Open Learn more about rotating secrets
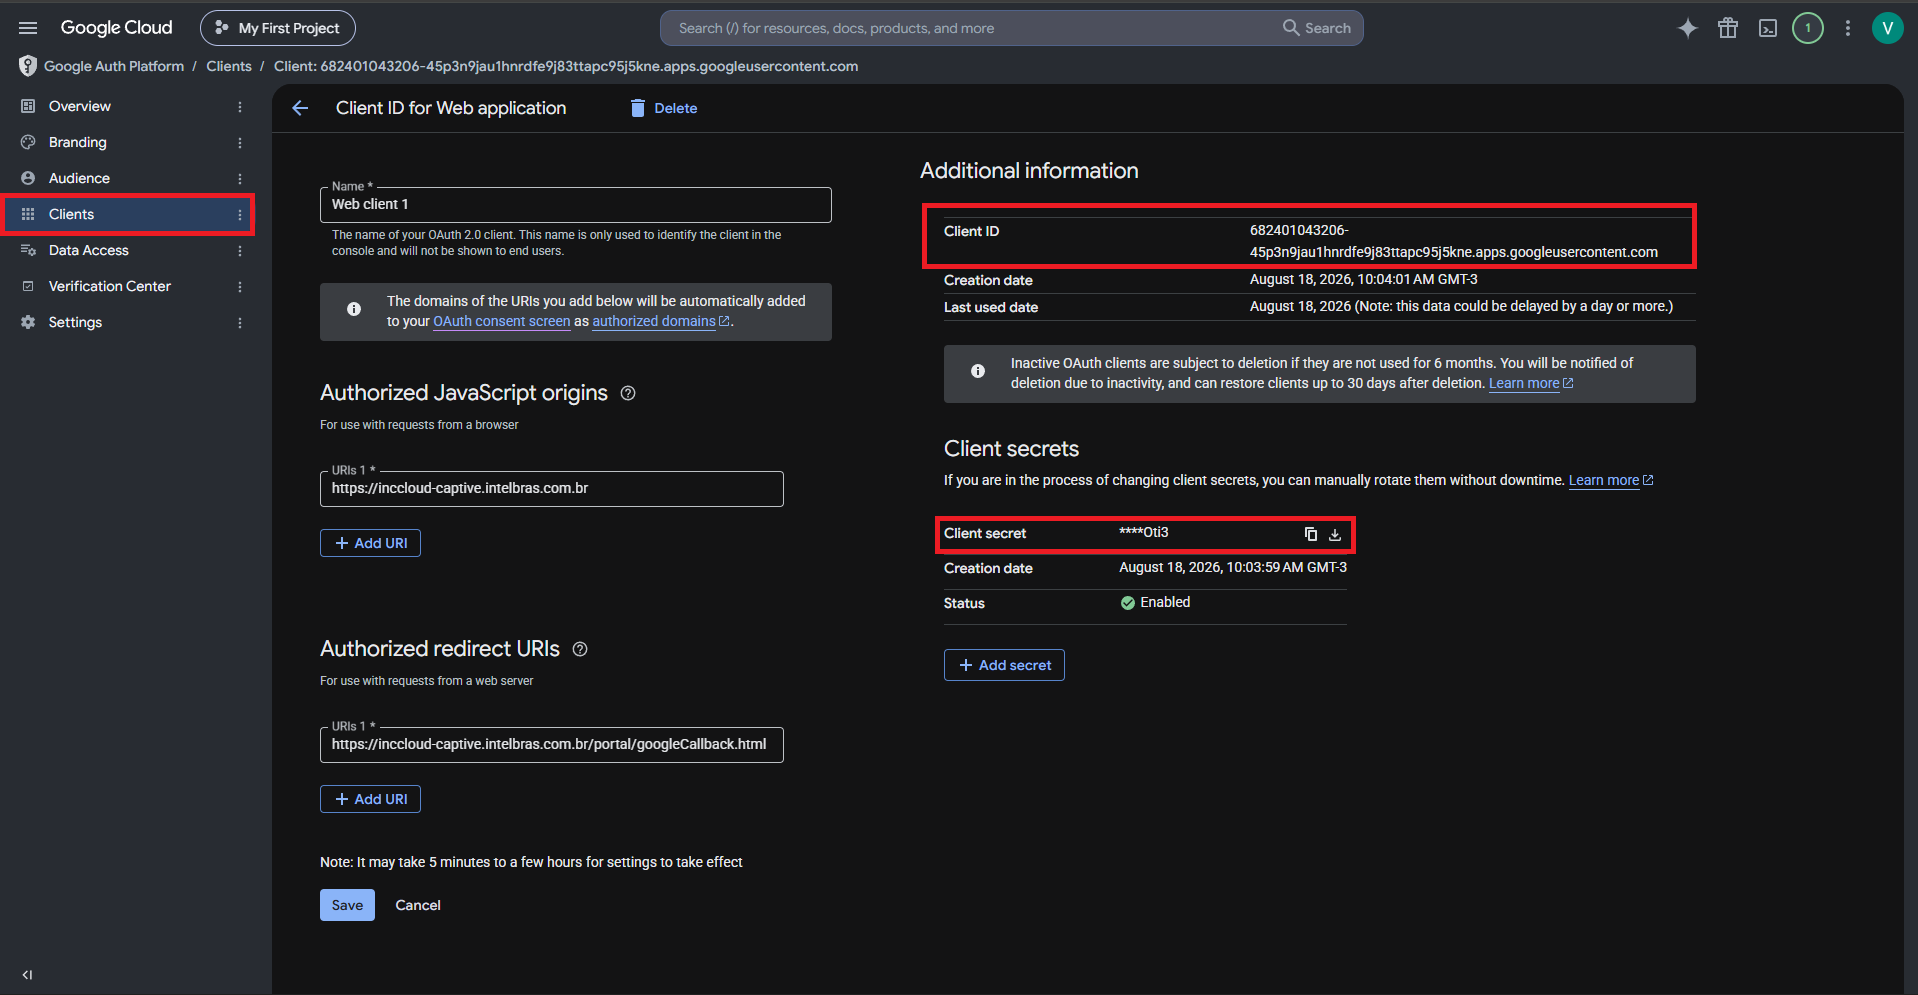This screenshot has height=995, width=1918. pyautogui.click(x=1611, y=480)
